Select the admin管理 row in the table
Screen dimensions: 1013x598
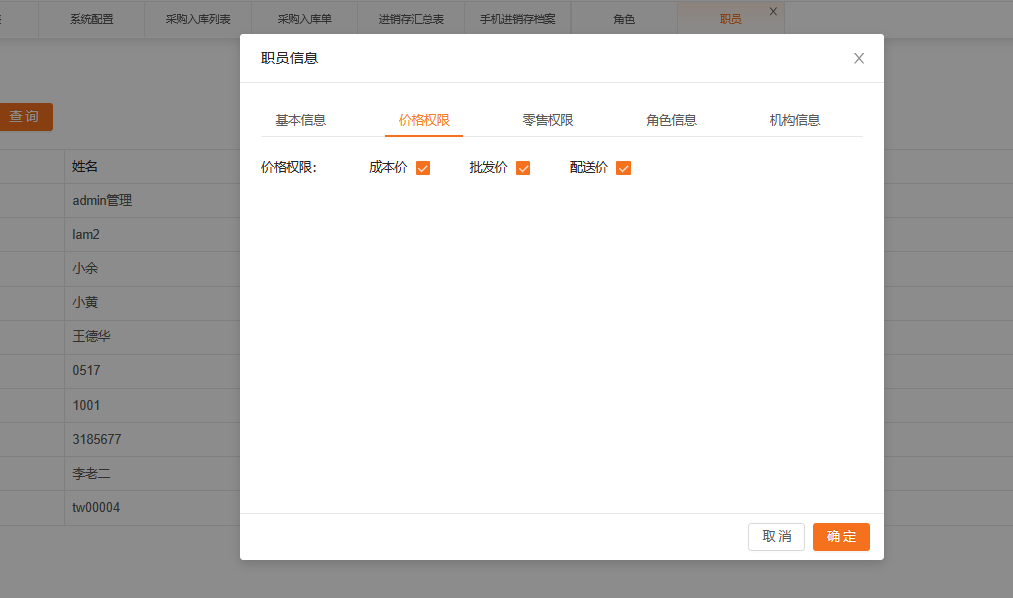tap(102, 200)
